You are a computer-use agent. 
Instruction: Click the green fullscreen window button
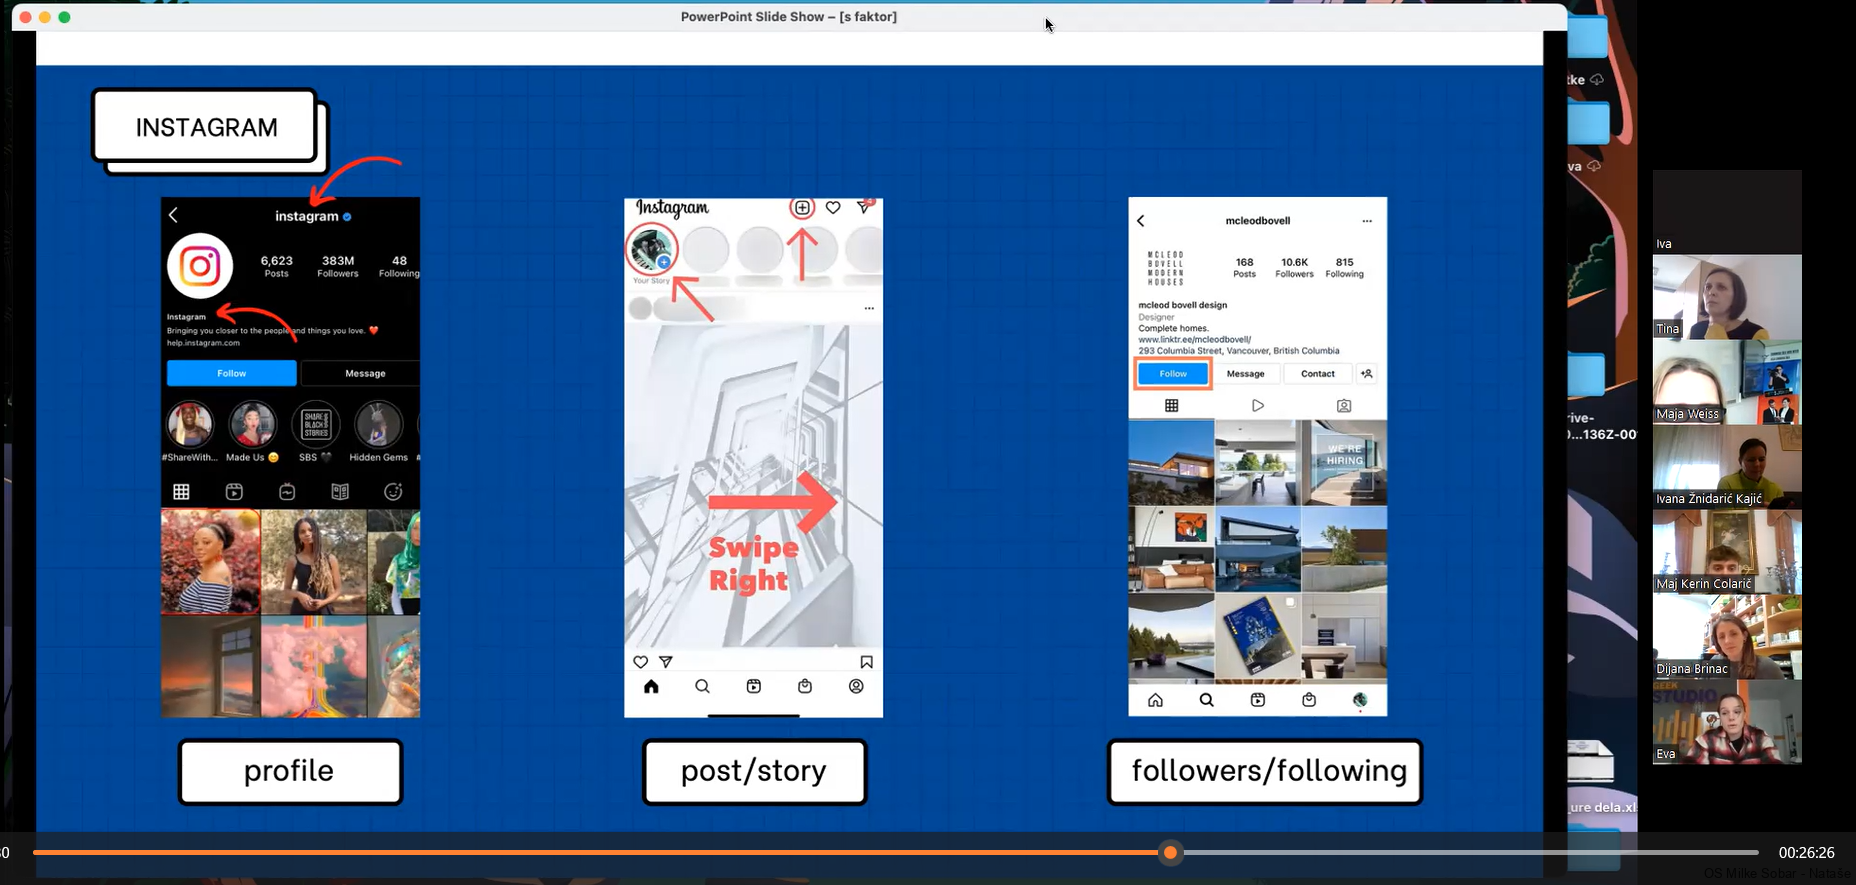tap(64, 17)
